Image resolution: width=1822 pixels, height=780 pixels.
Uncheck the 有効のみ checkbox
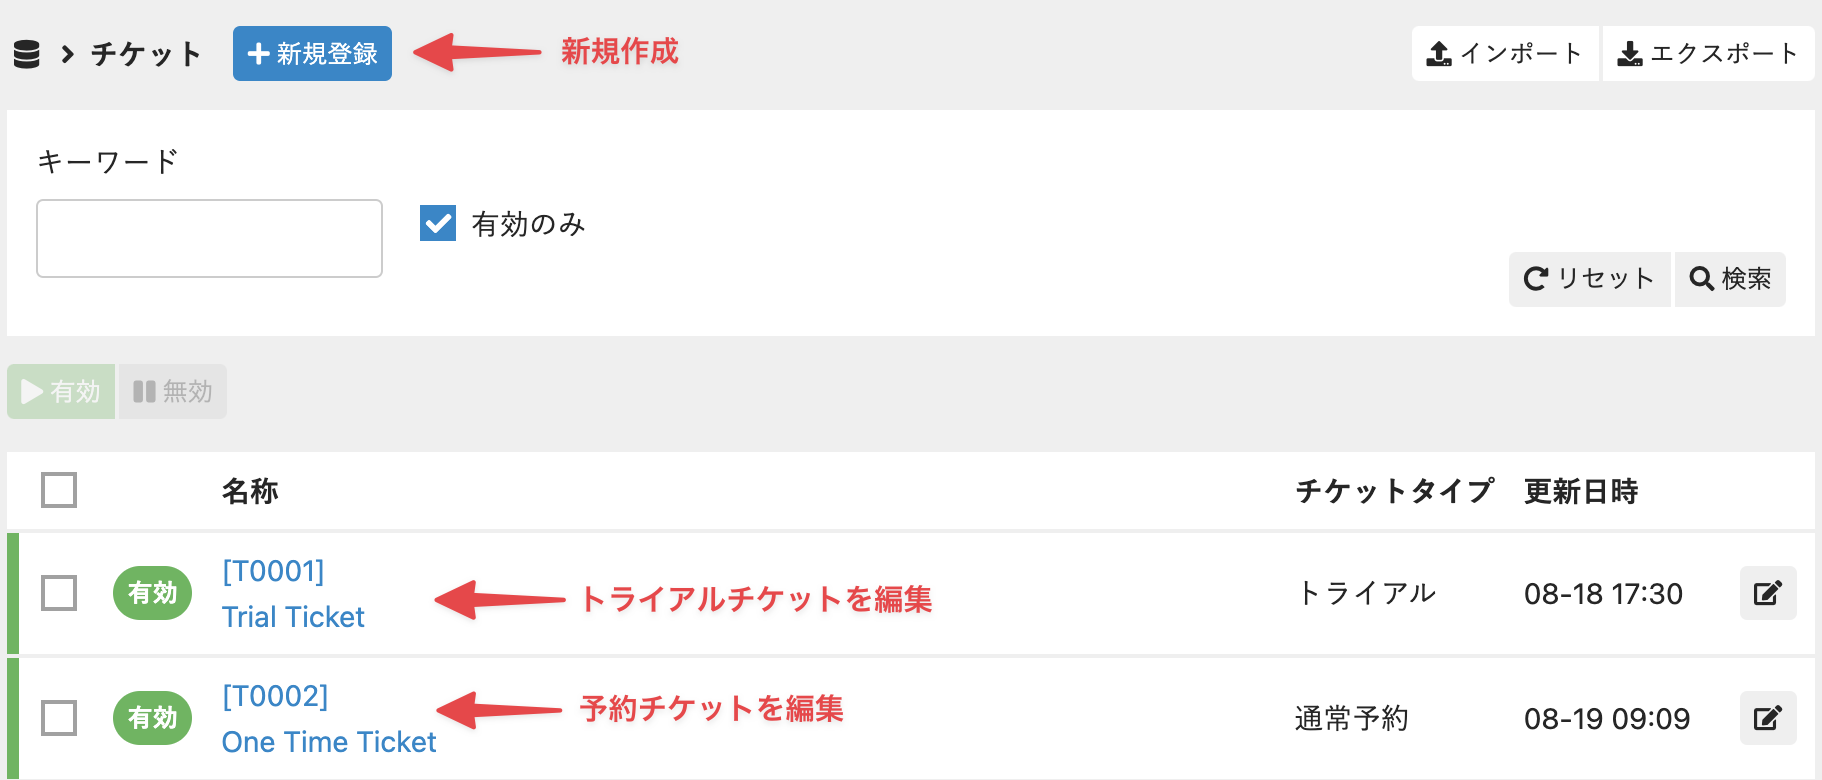click(438, 224)
